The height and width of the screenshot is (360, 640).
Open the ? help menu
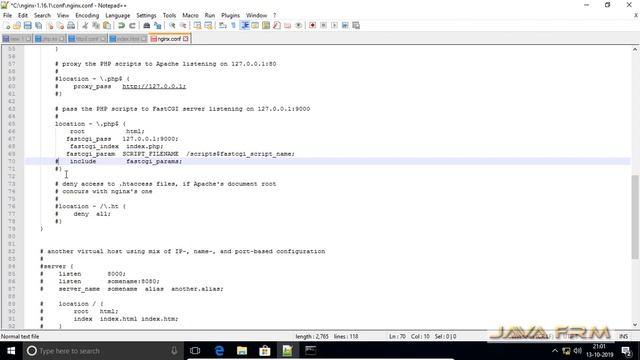click(x=275, y=16)
